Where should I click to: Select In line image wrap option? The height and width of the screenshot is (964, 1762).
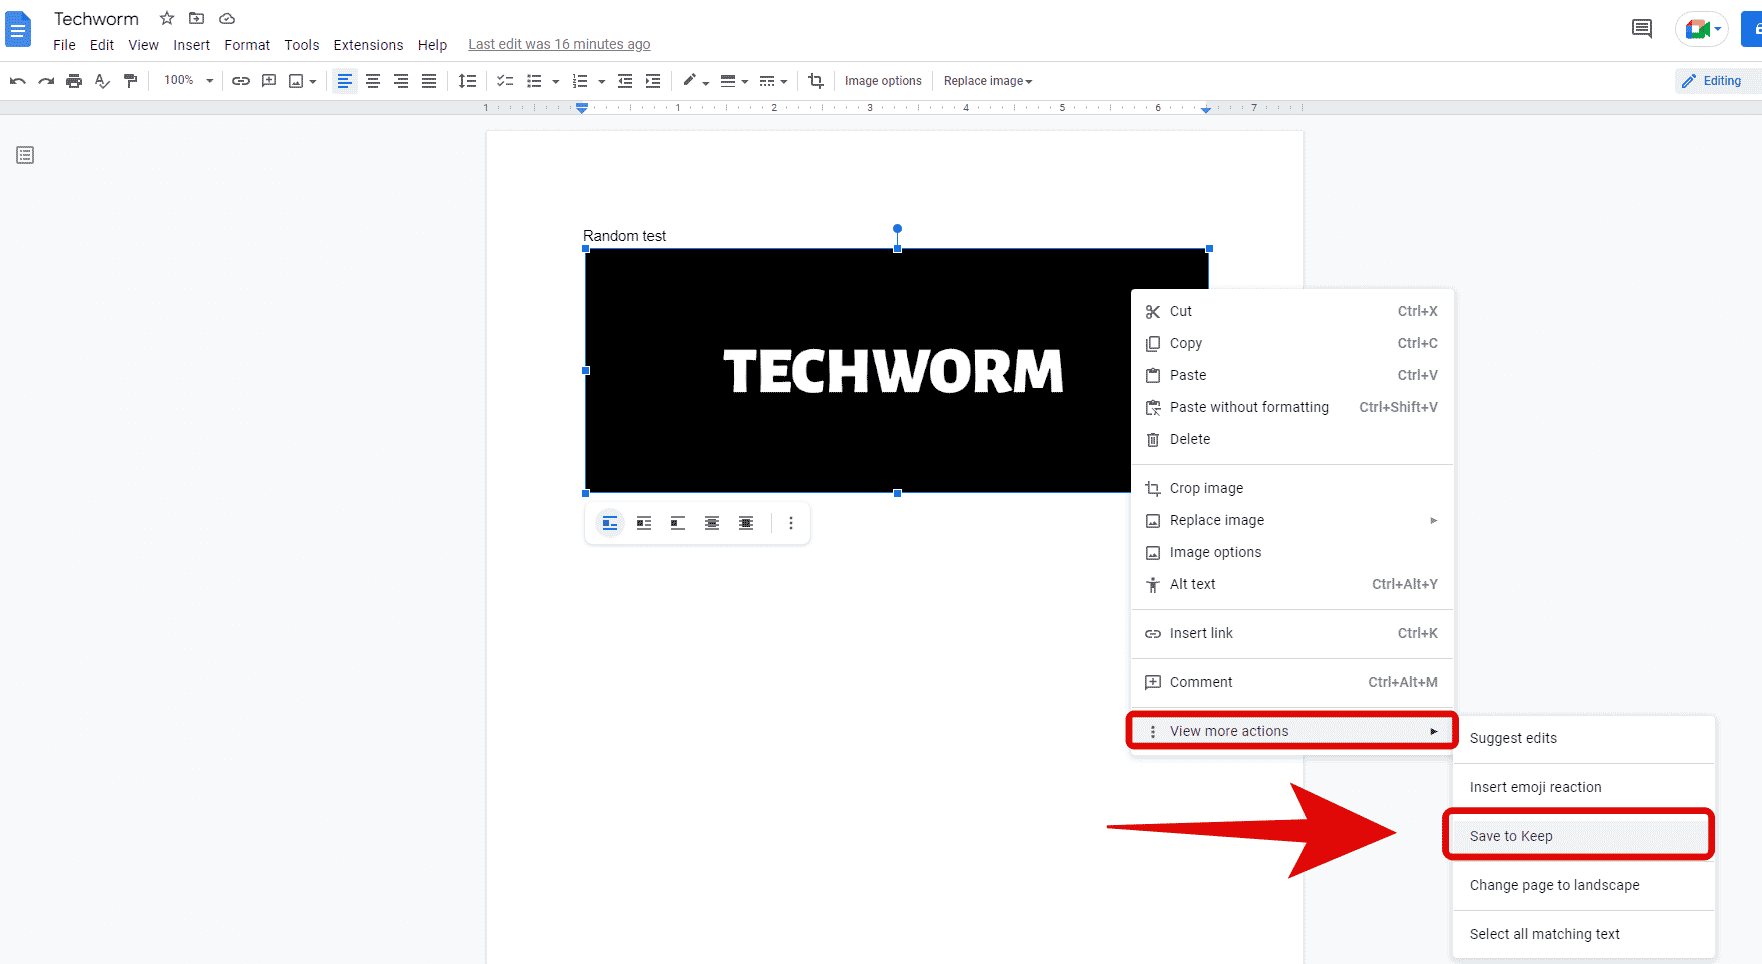click(x=610, y=523)
